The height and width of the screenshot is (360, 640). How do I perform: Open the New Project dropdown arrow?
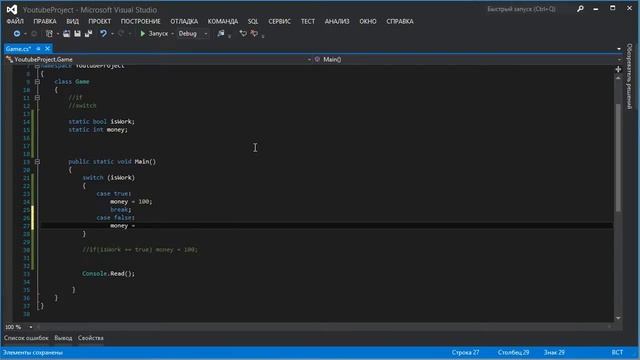coord(58,34)
